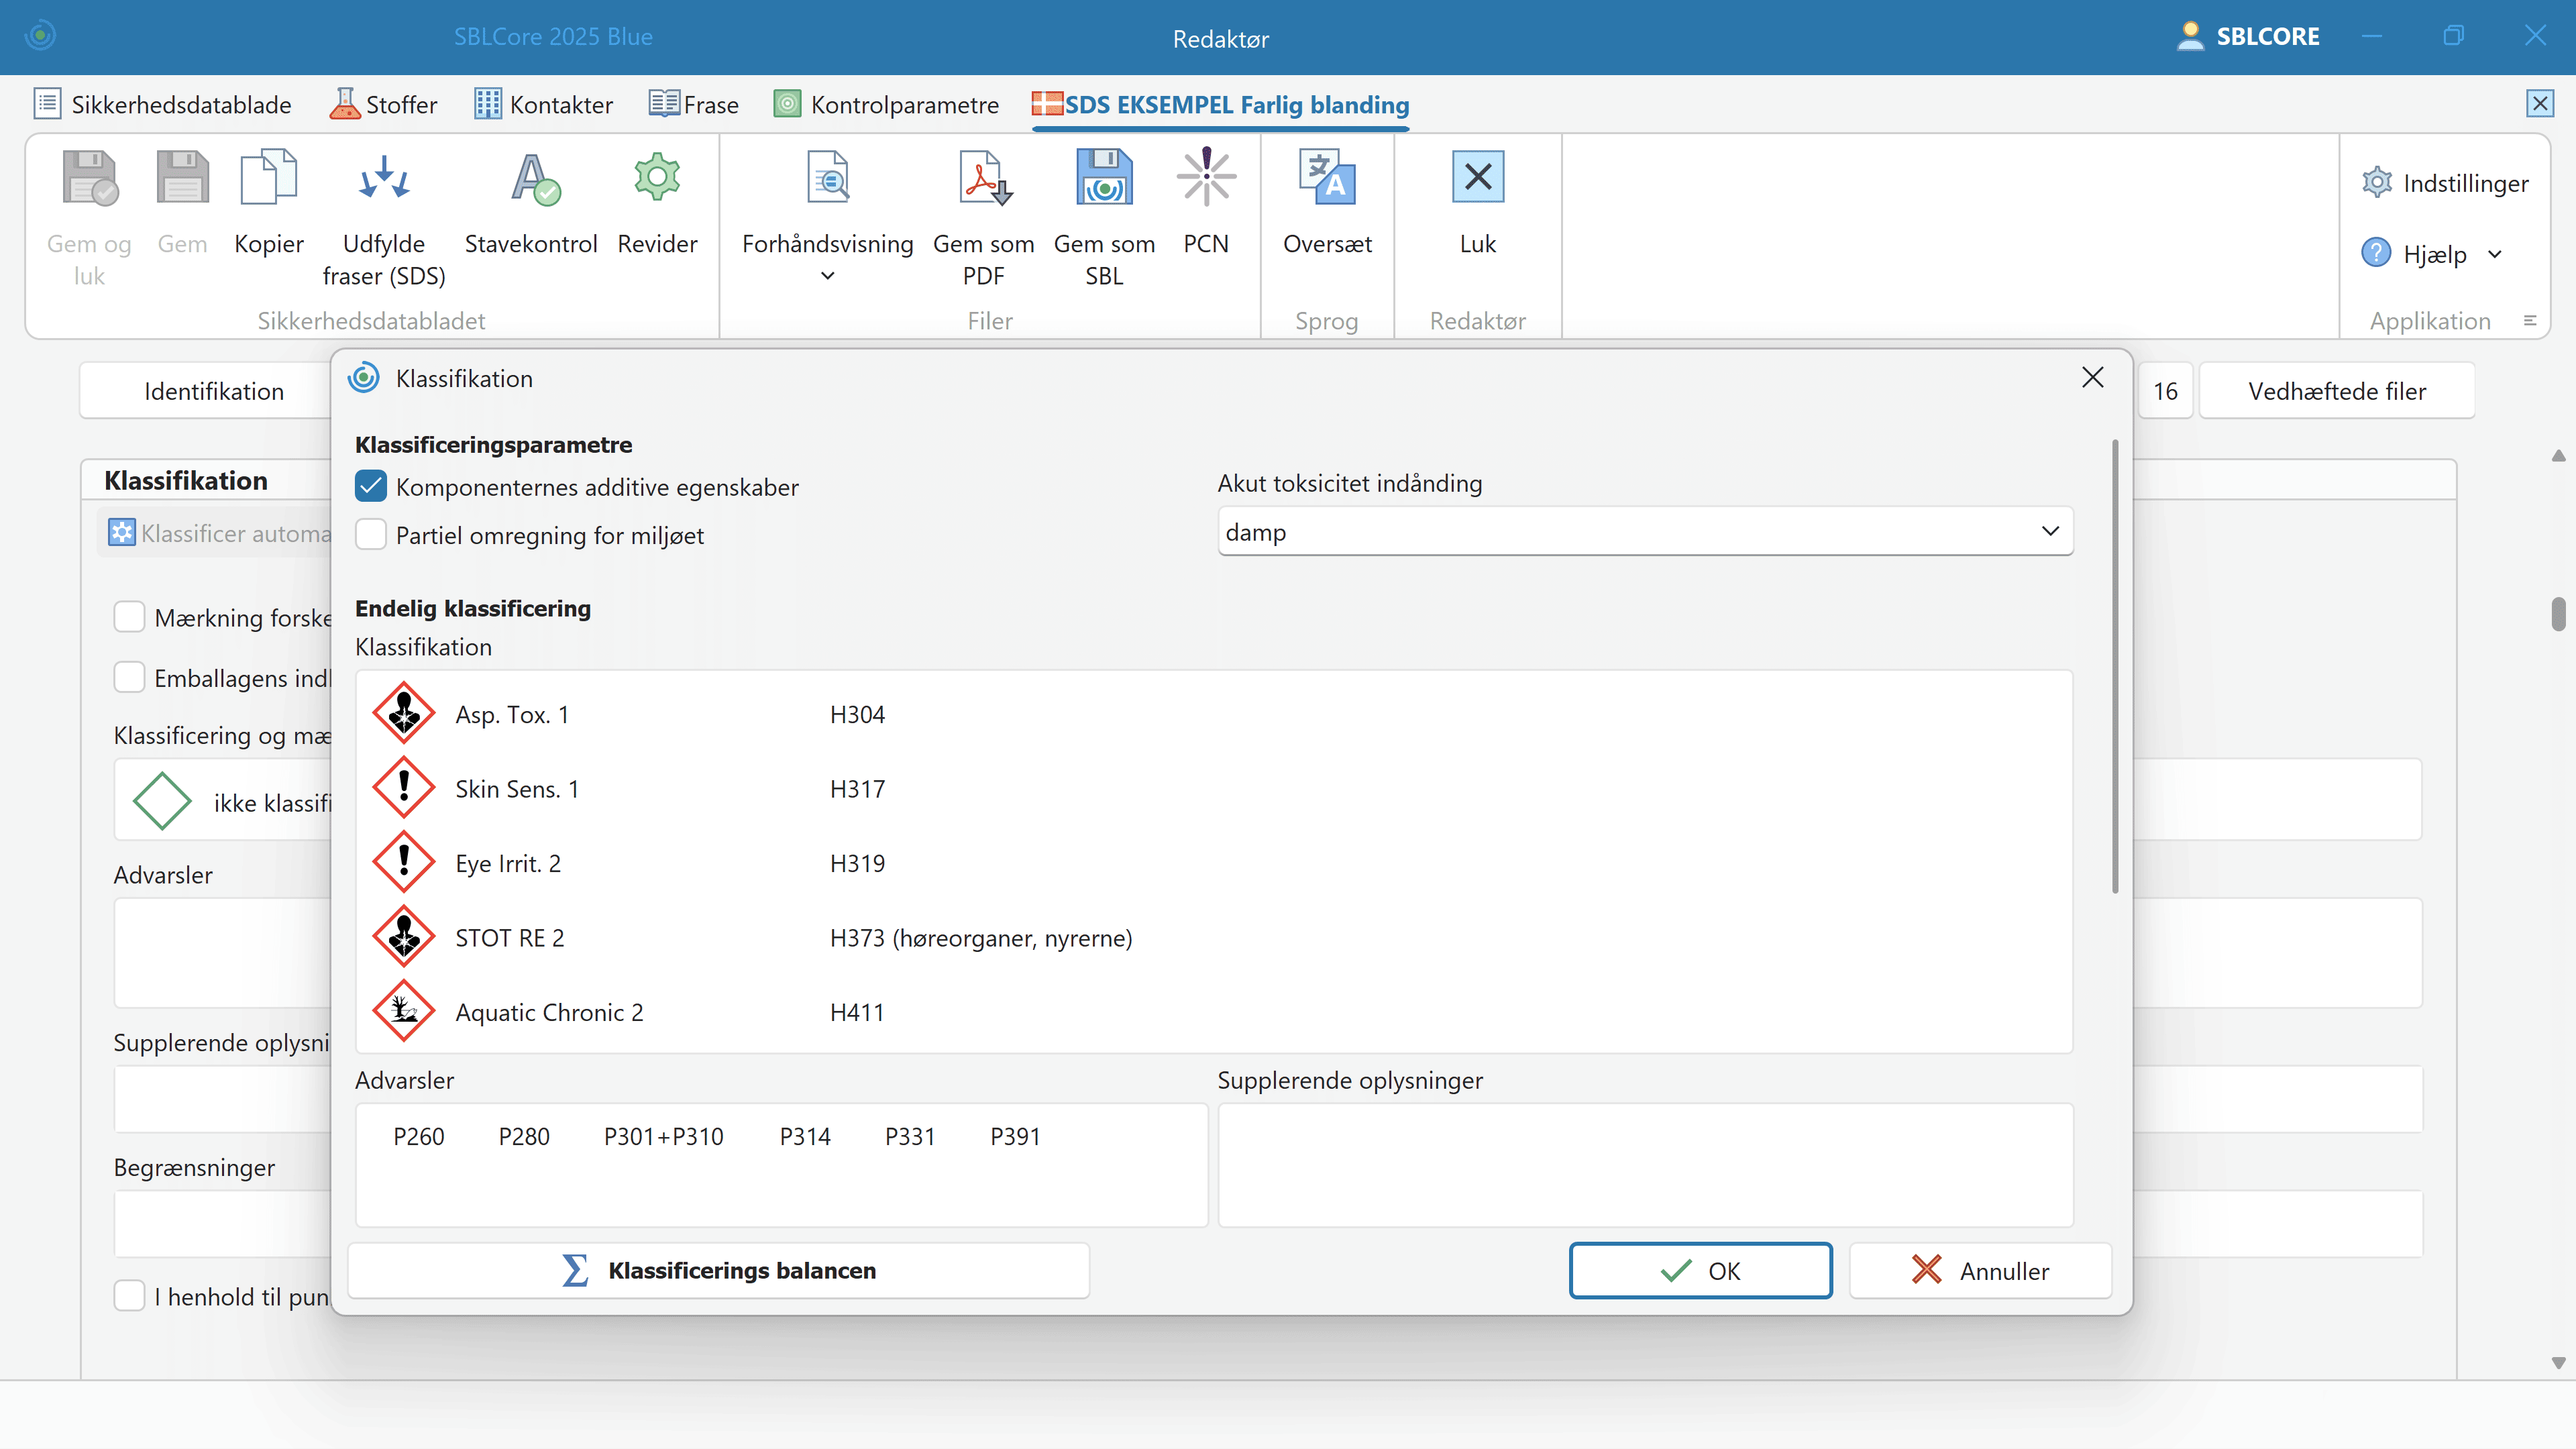Tick the Mærkning checkbox behind dialog
This screenshot has height=1449, width=2576.
click(x=129, y=617)
